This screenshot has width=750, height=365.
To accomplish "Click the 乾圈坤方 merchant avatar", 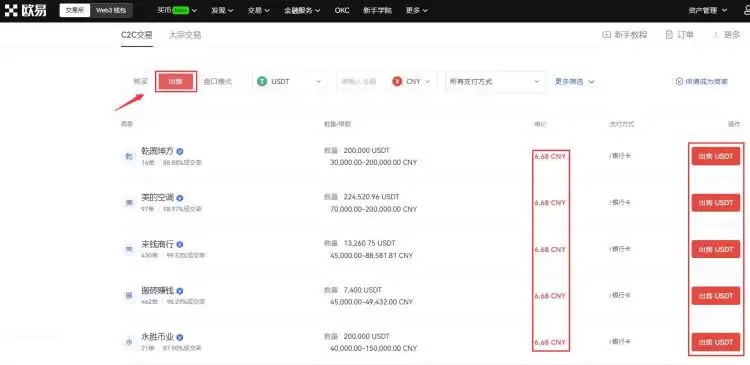I will pyautogui.click(x=129, y=156).
